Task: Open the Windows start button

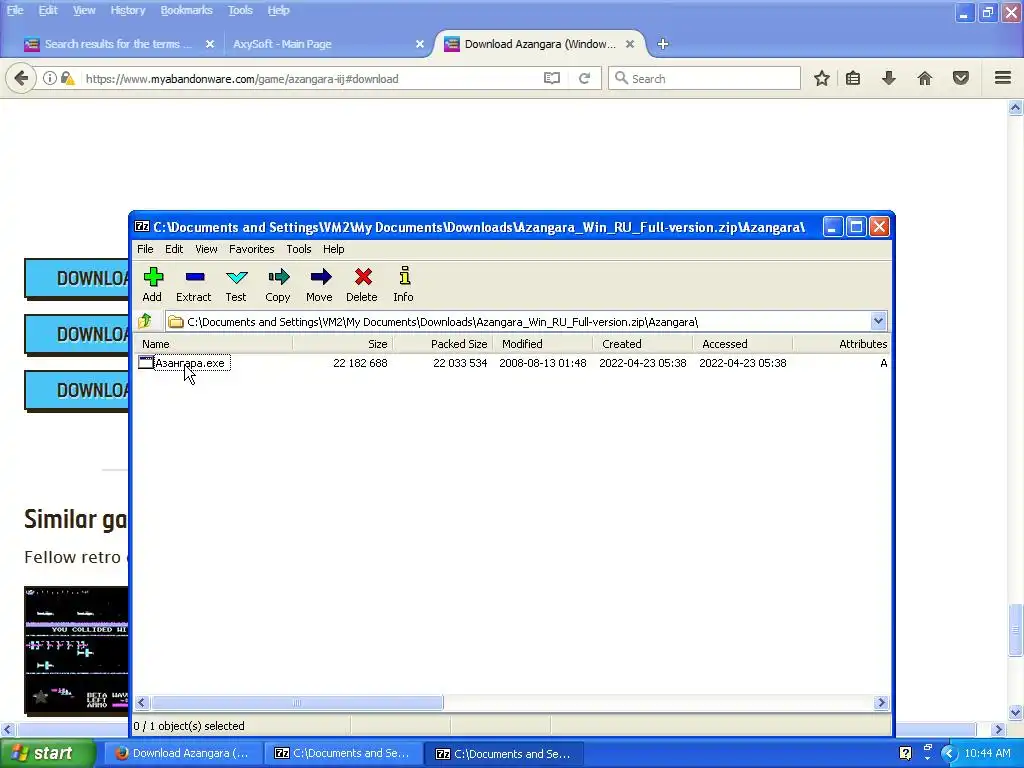Action: [47, 753]
